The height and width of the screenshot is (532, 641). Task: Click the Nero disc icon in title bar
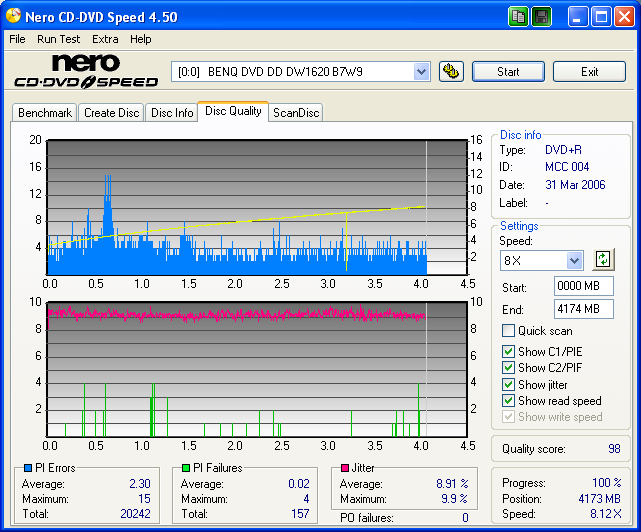[13, 16]
